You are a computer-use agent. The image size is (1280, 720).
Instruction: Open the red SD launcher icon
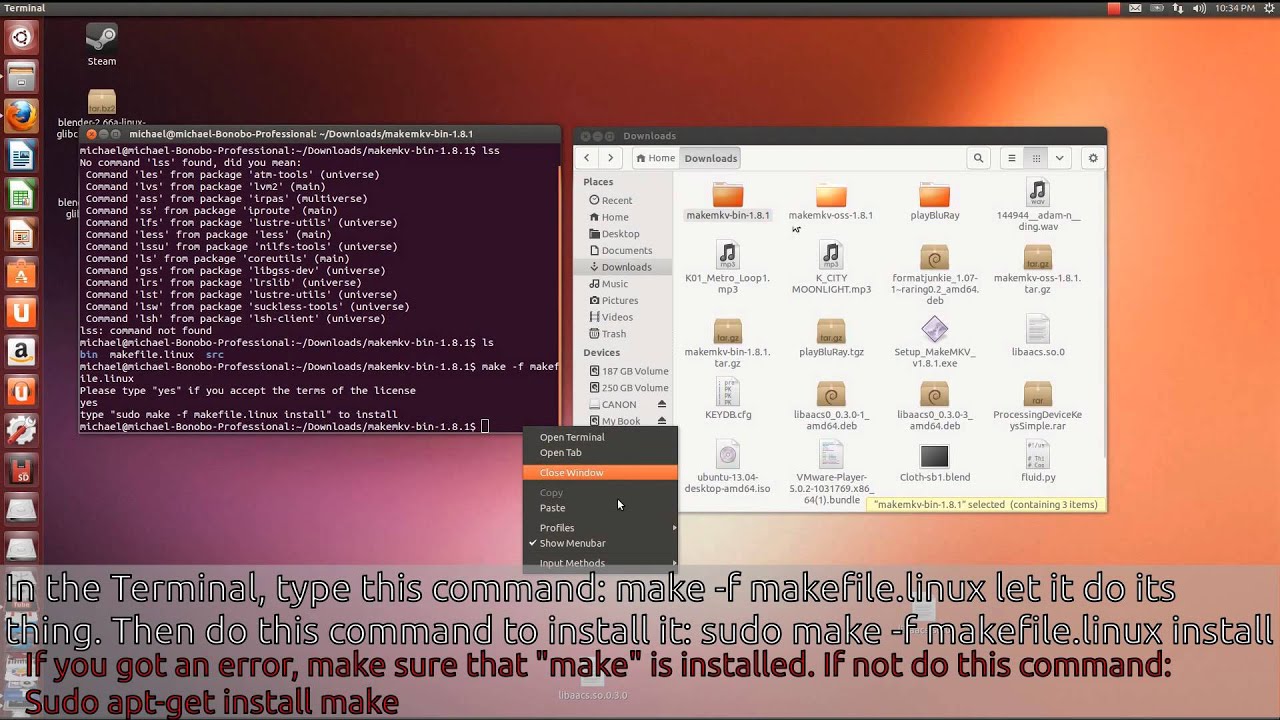(21, 469)
